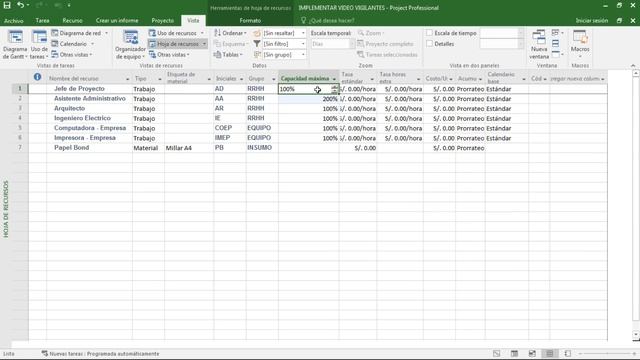Open Nombre del recurso column filter arrow
The height and width of the screenshot is (360, 640).
(128, 79)
